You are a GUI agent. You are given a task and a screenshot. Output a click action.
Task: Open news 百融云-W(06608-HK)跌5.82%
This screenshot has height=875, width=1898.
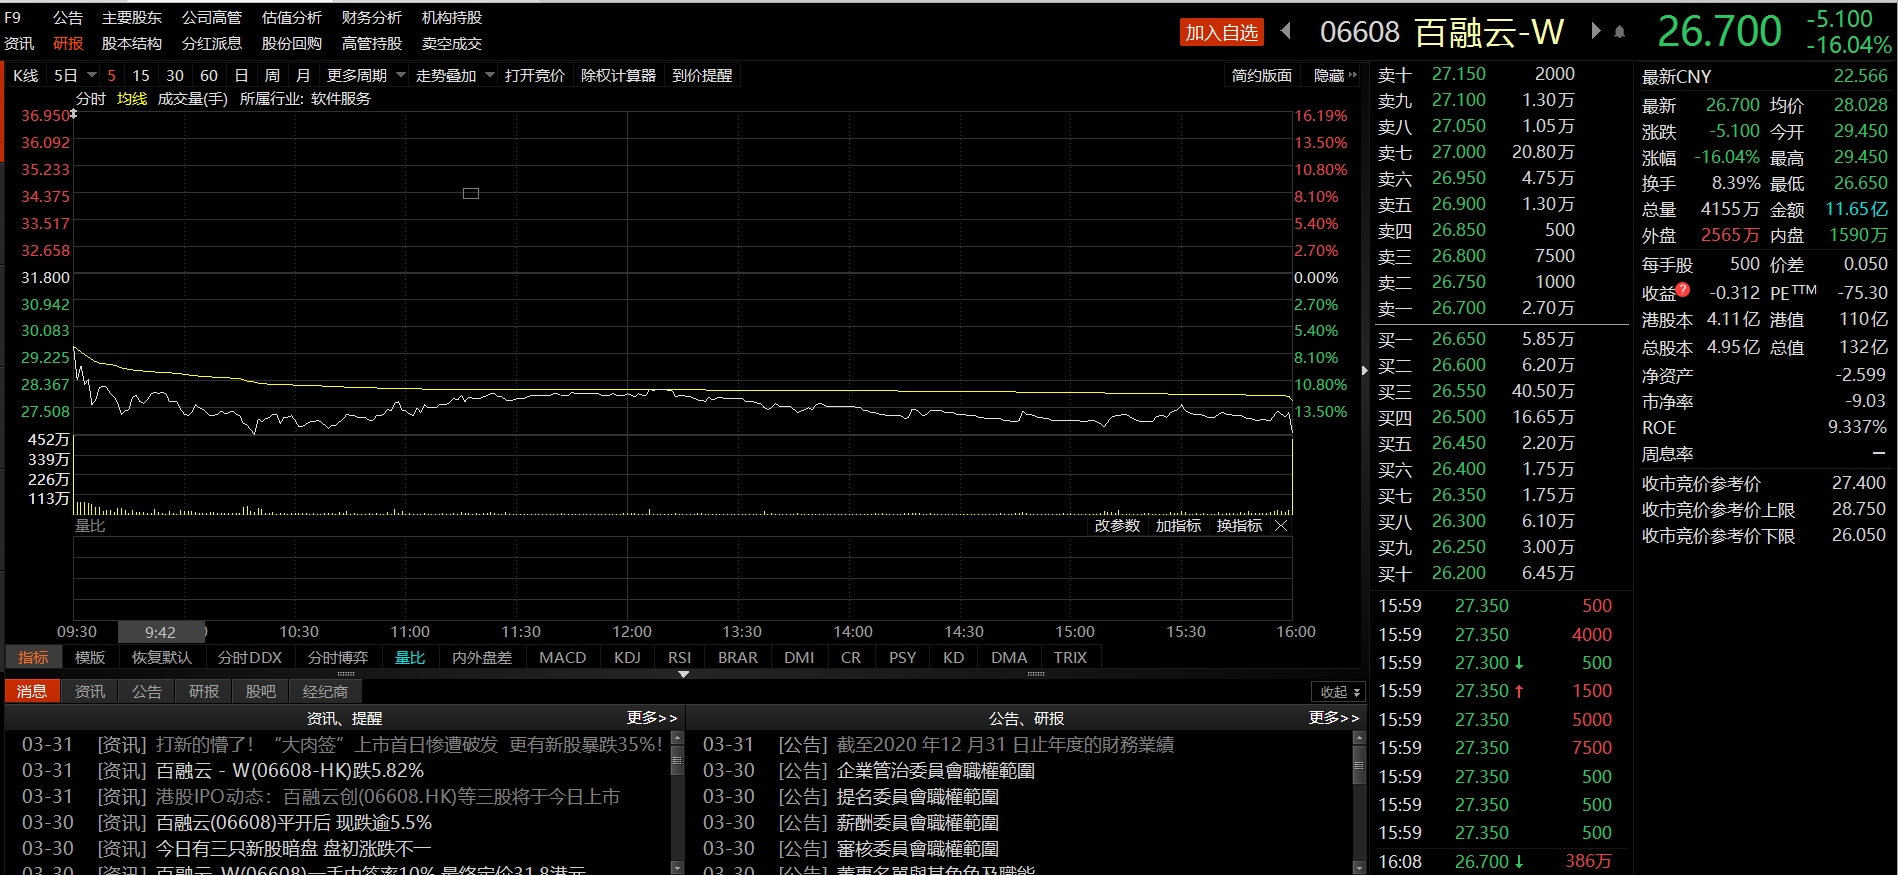tap(290, 771)
